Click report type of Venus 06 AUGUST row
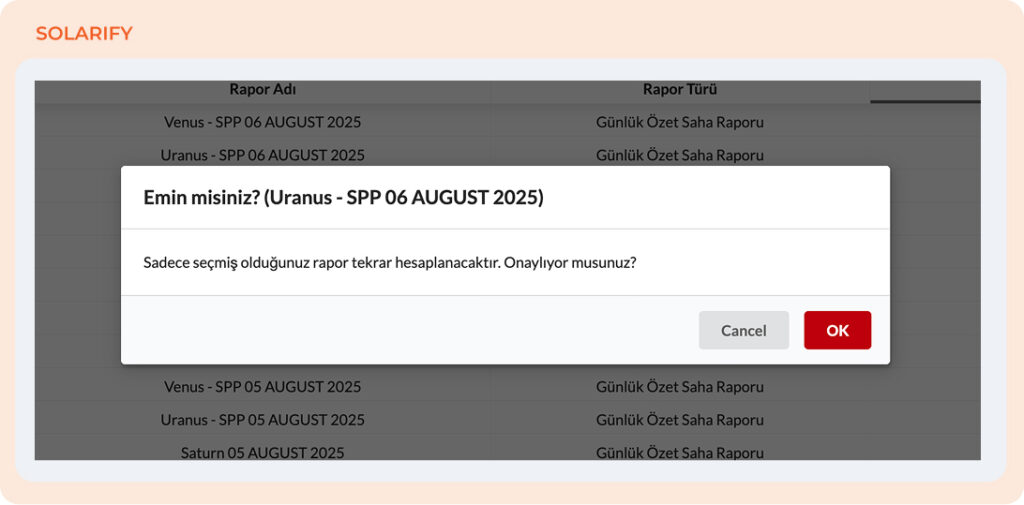1024x505 pixels. (680, 122)
